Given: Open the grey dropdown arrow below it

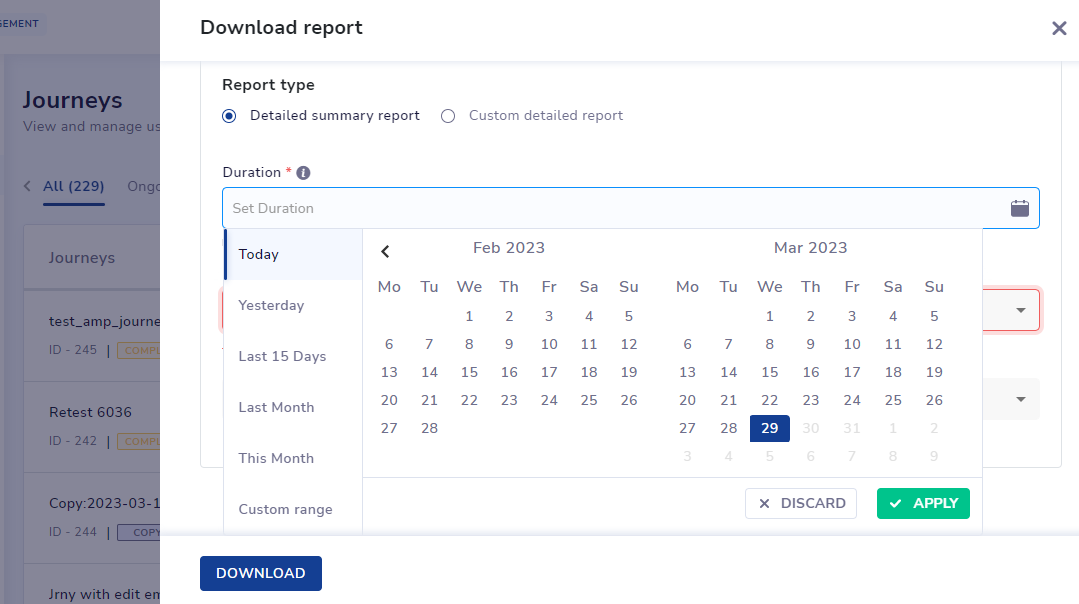Looking at the screenshot, I should [x=1021, y=399].
